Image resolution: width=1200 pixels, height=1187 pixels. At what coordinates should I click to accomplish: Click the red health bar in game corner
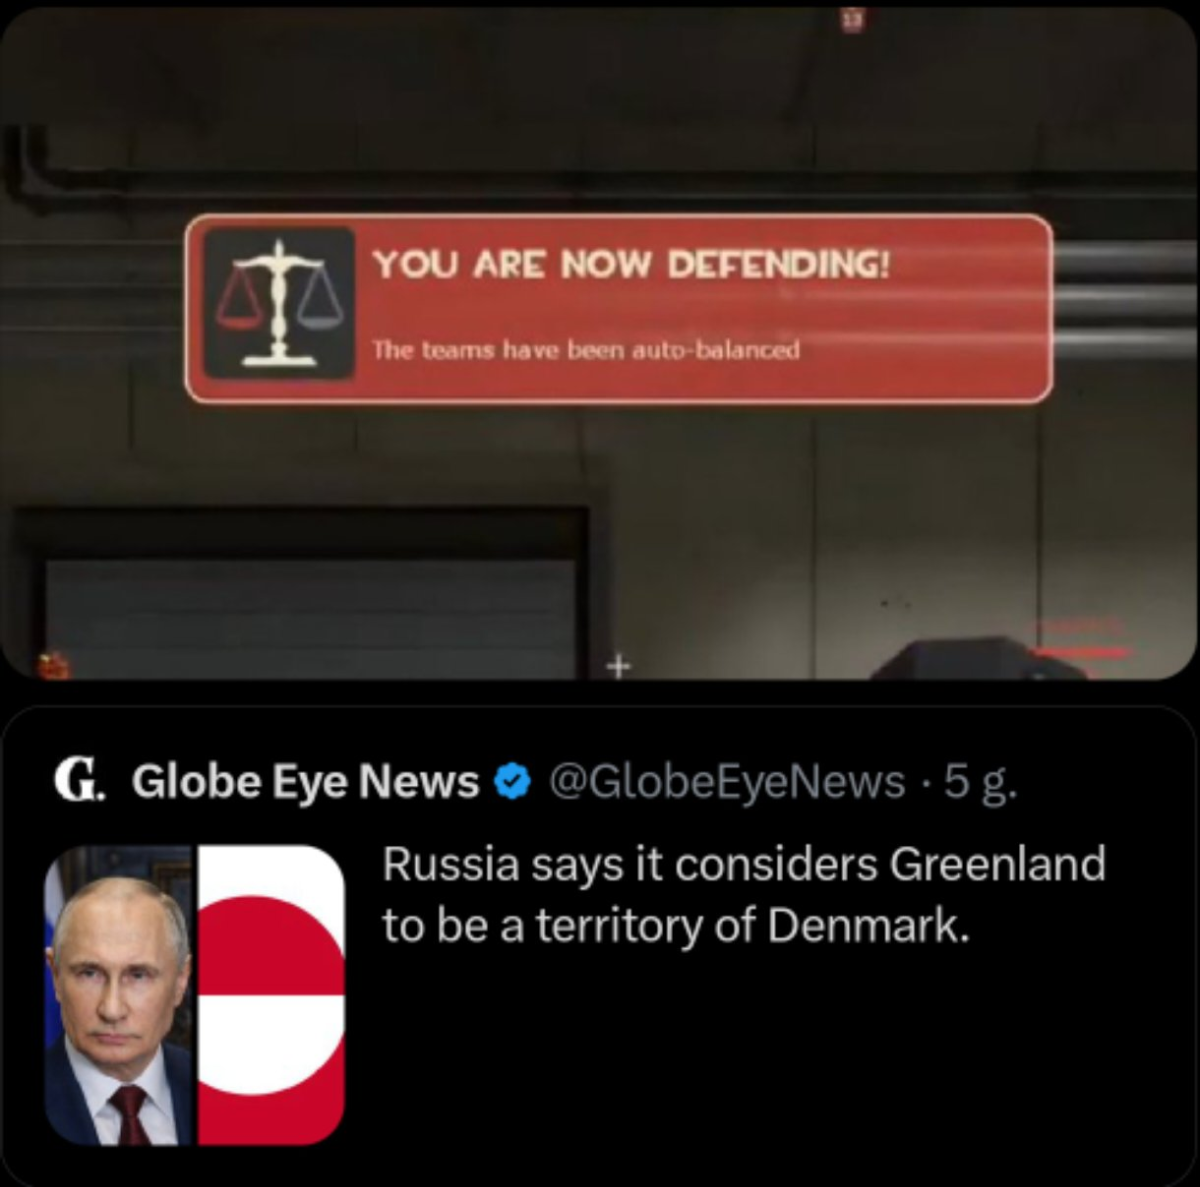point(1080,652)
